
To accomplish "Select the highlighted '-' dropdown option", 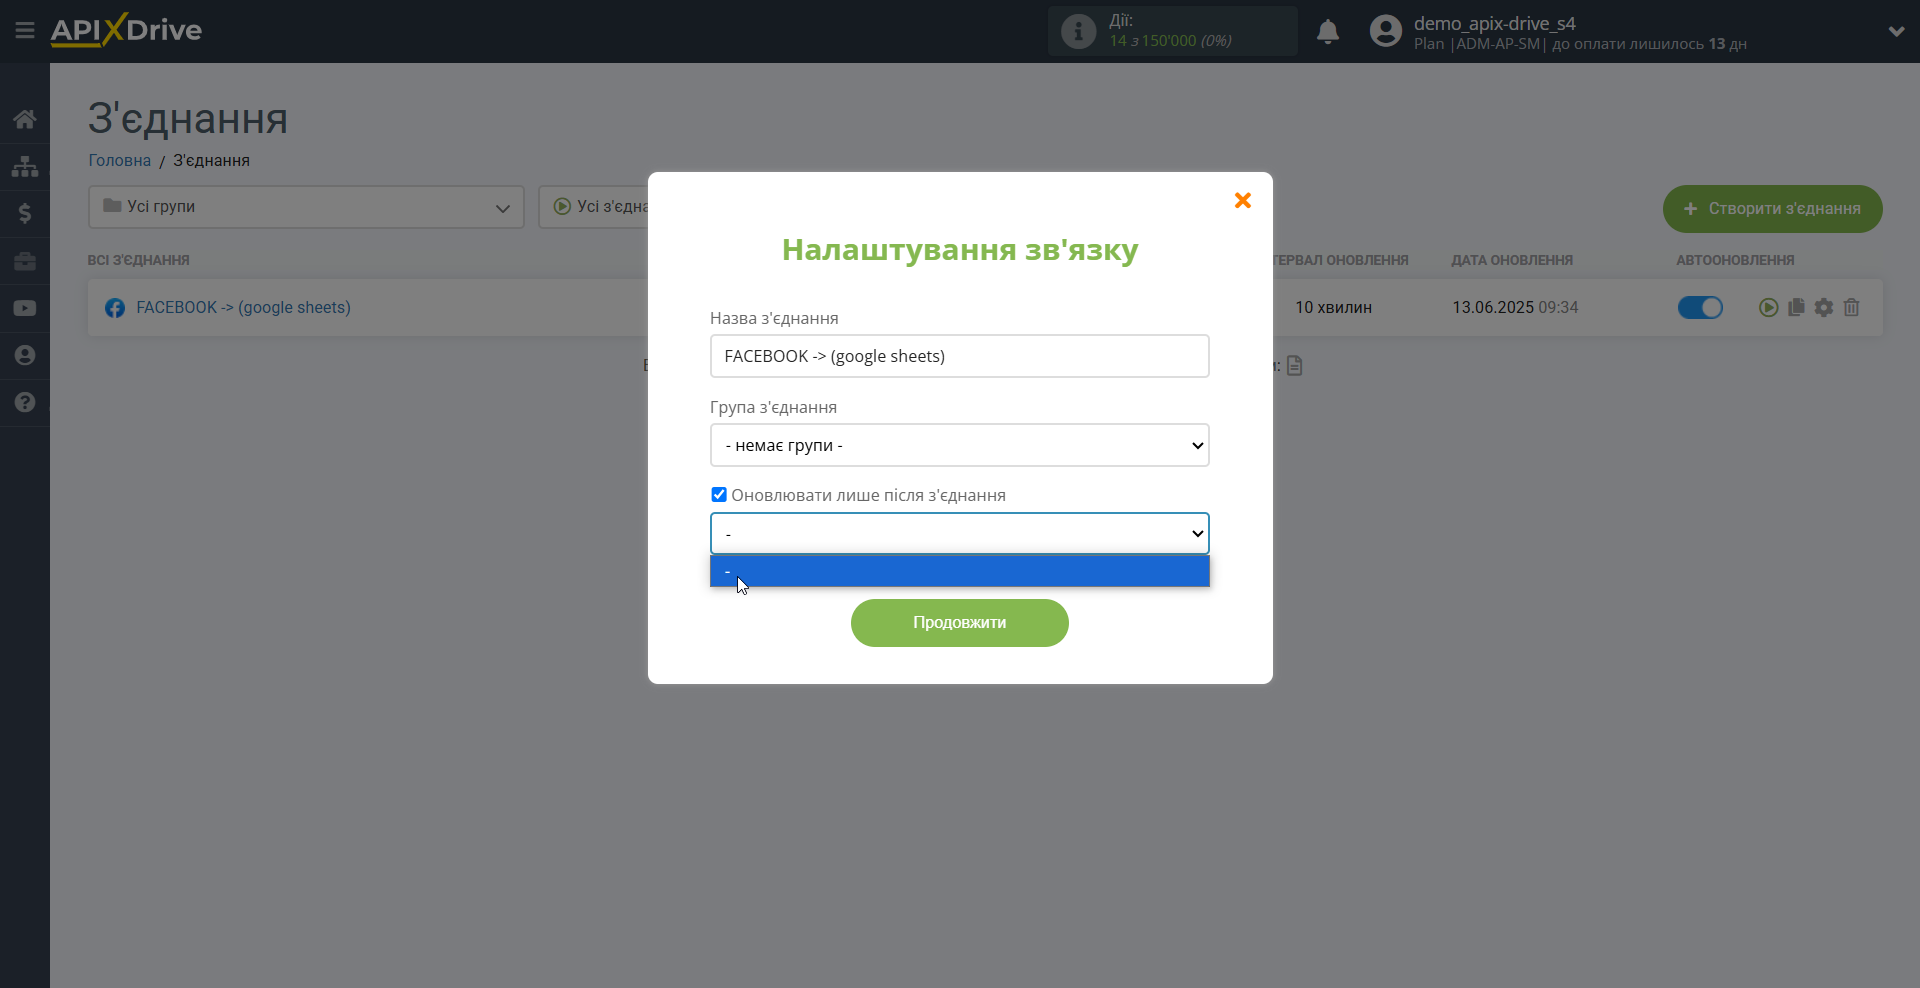I will (960, 571).
